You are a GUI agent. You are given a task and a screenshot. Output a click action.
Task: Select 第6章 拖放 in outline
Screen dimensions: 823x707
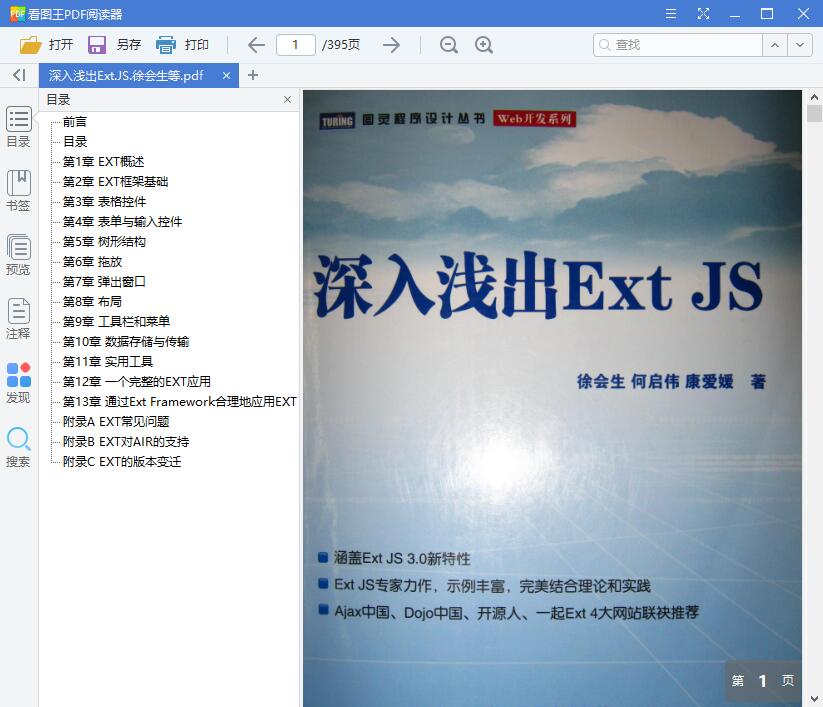click(x=92, y=261)
